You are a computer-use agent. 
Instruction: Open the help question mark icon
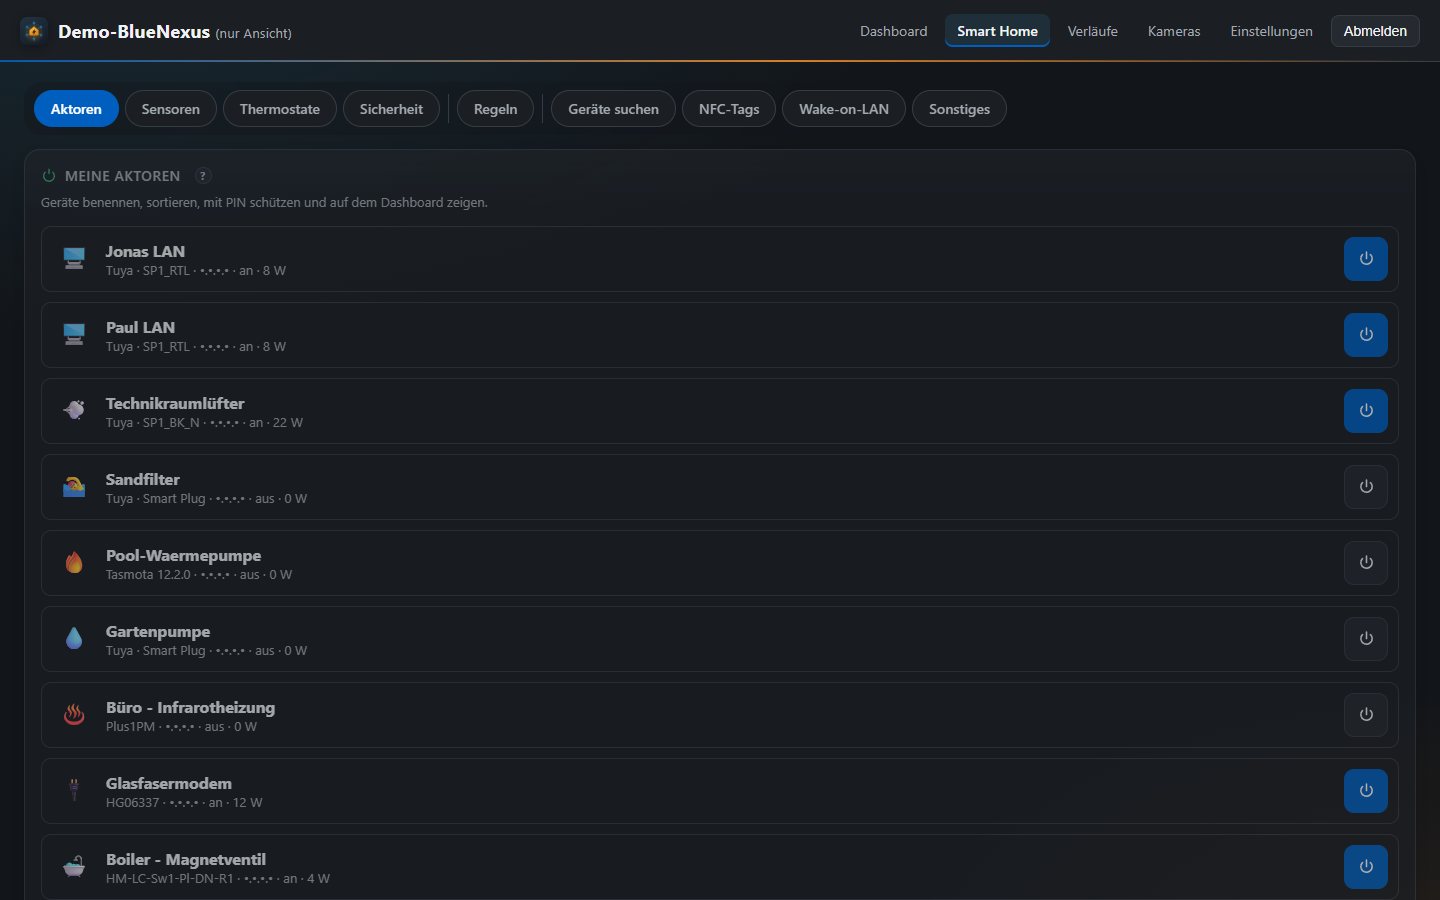(203, 176)
